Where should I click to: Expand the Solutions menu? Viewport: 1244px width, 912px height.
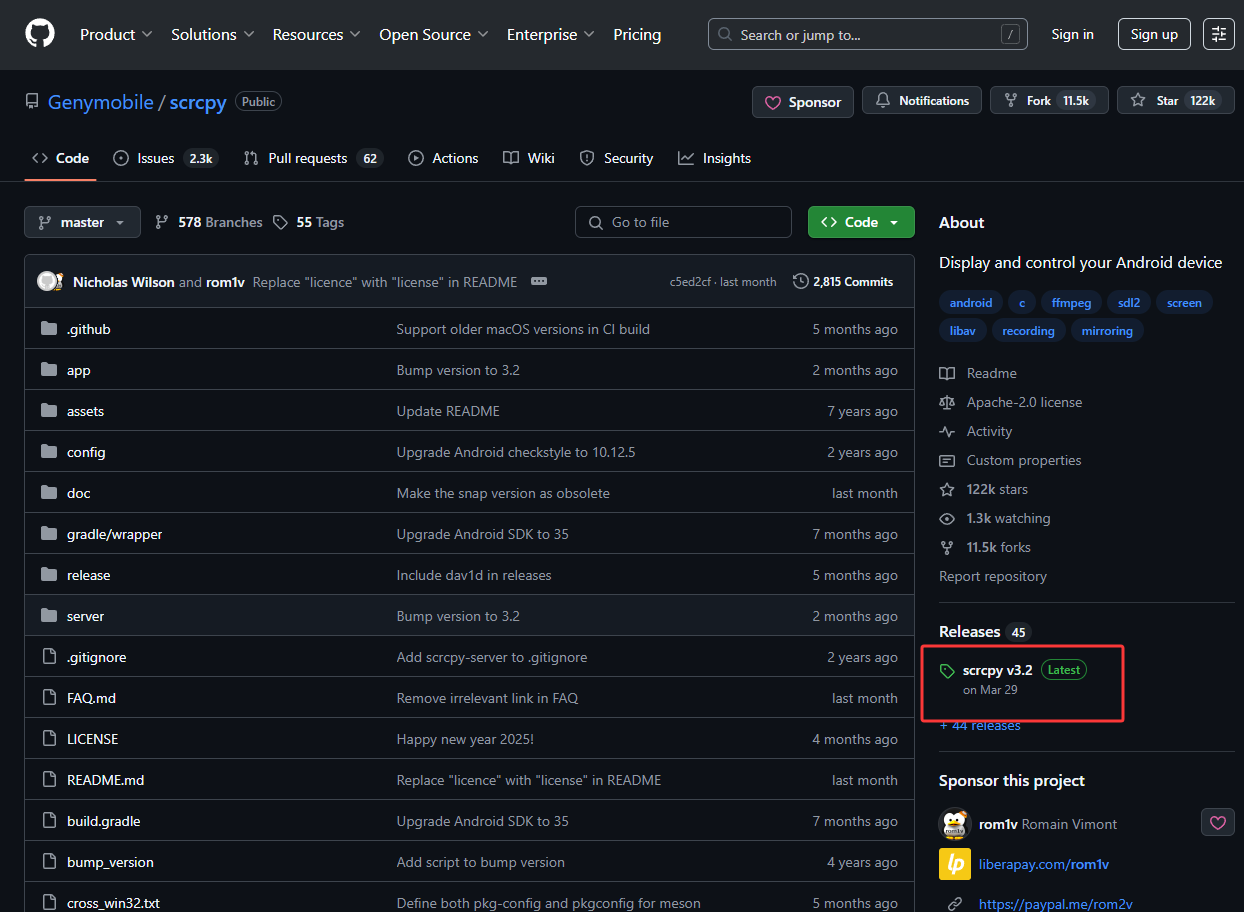click(212, 34)
